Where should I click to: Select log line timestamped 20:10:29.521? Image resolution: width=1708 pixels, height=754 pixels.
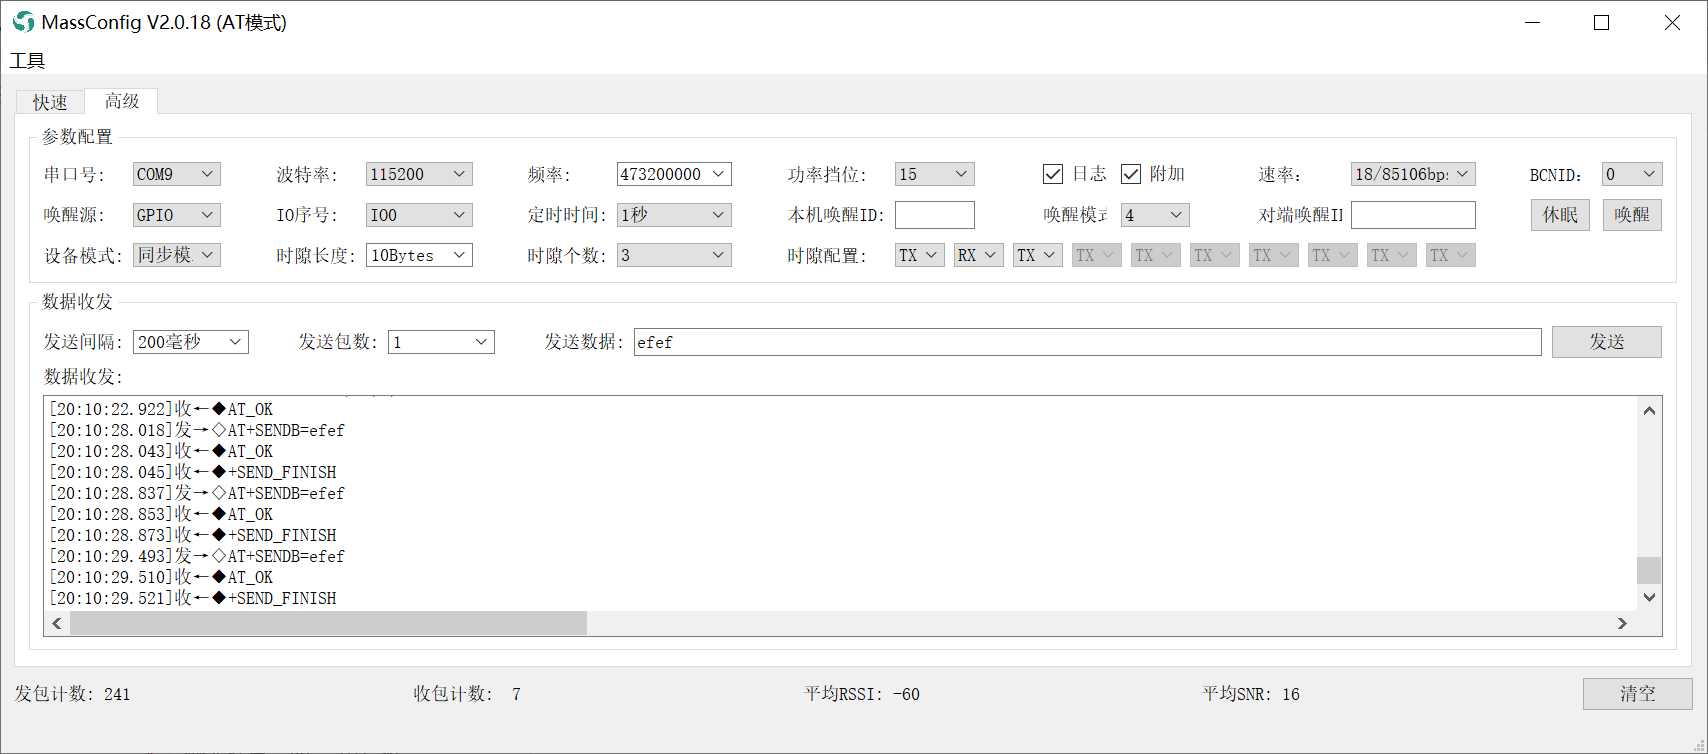[x=193, y=598]
